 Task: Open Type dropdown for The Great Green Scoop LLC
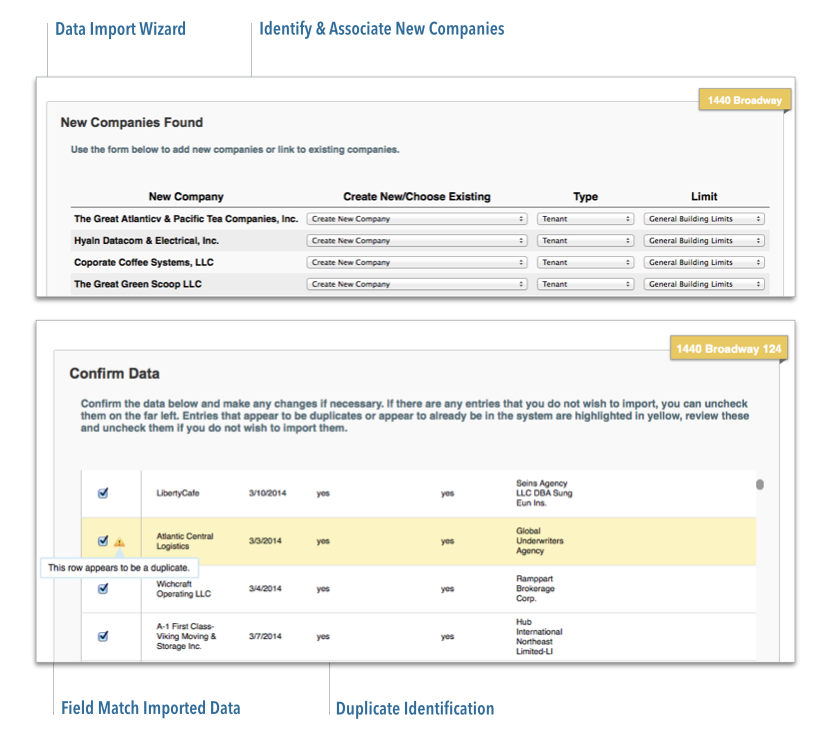585,284
